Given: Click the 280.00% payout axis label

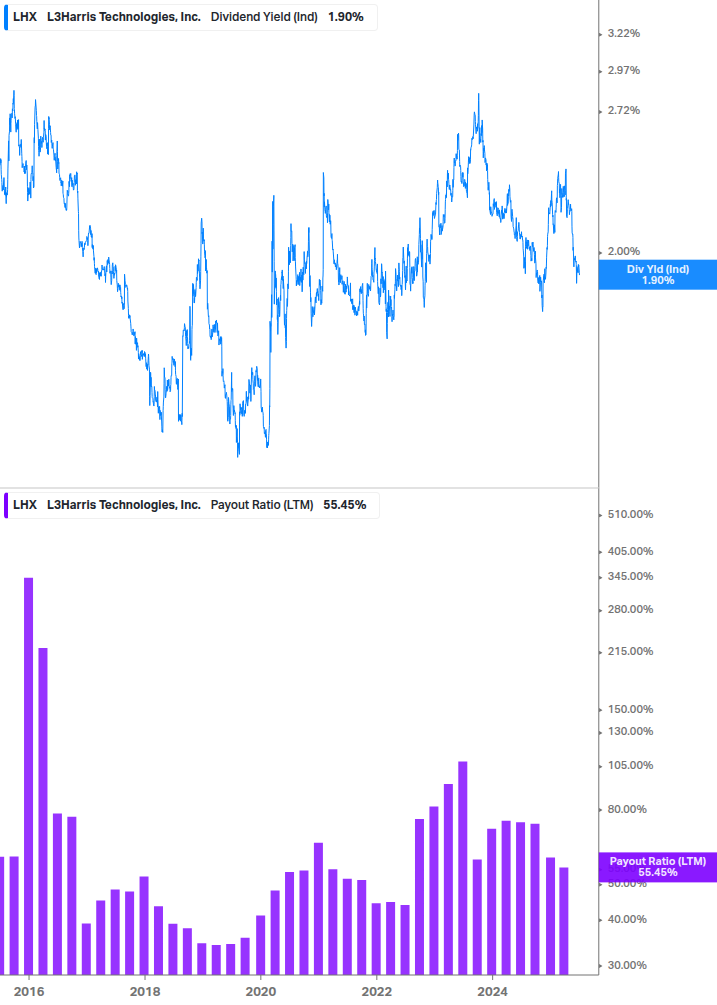Looking at the screenshot, I should (x=630, y=609).
